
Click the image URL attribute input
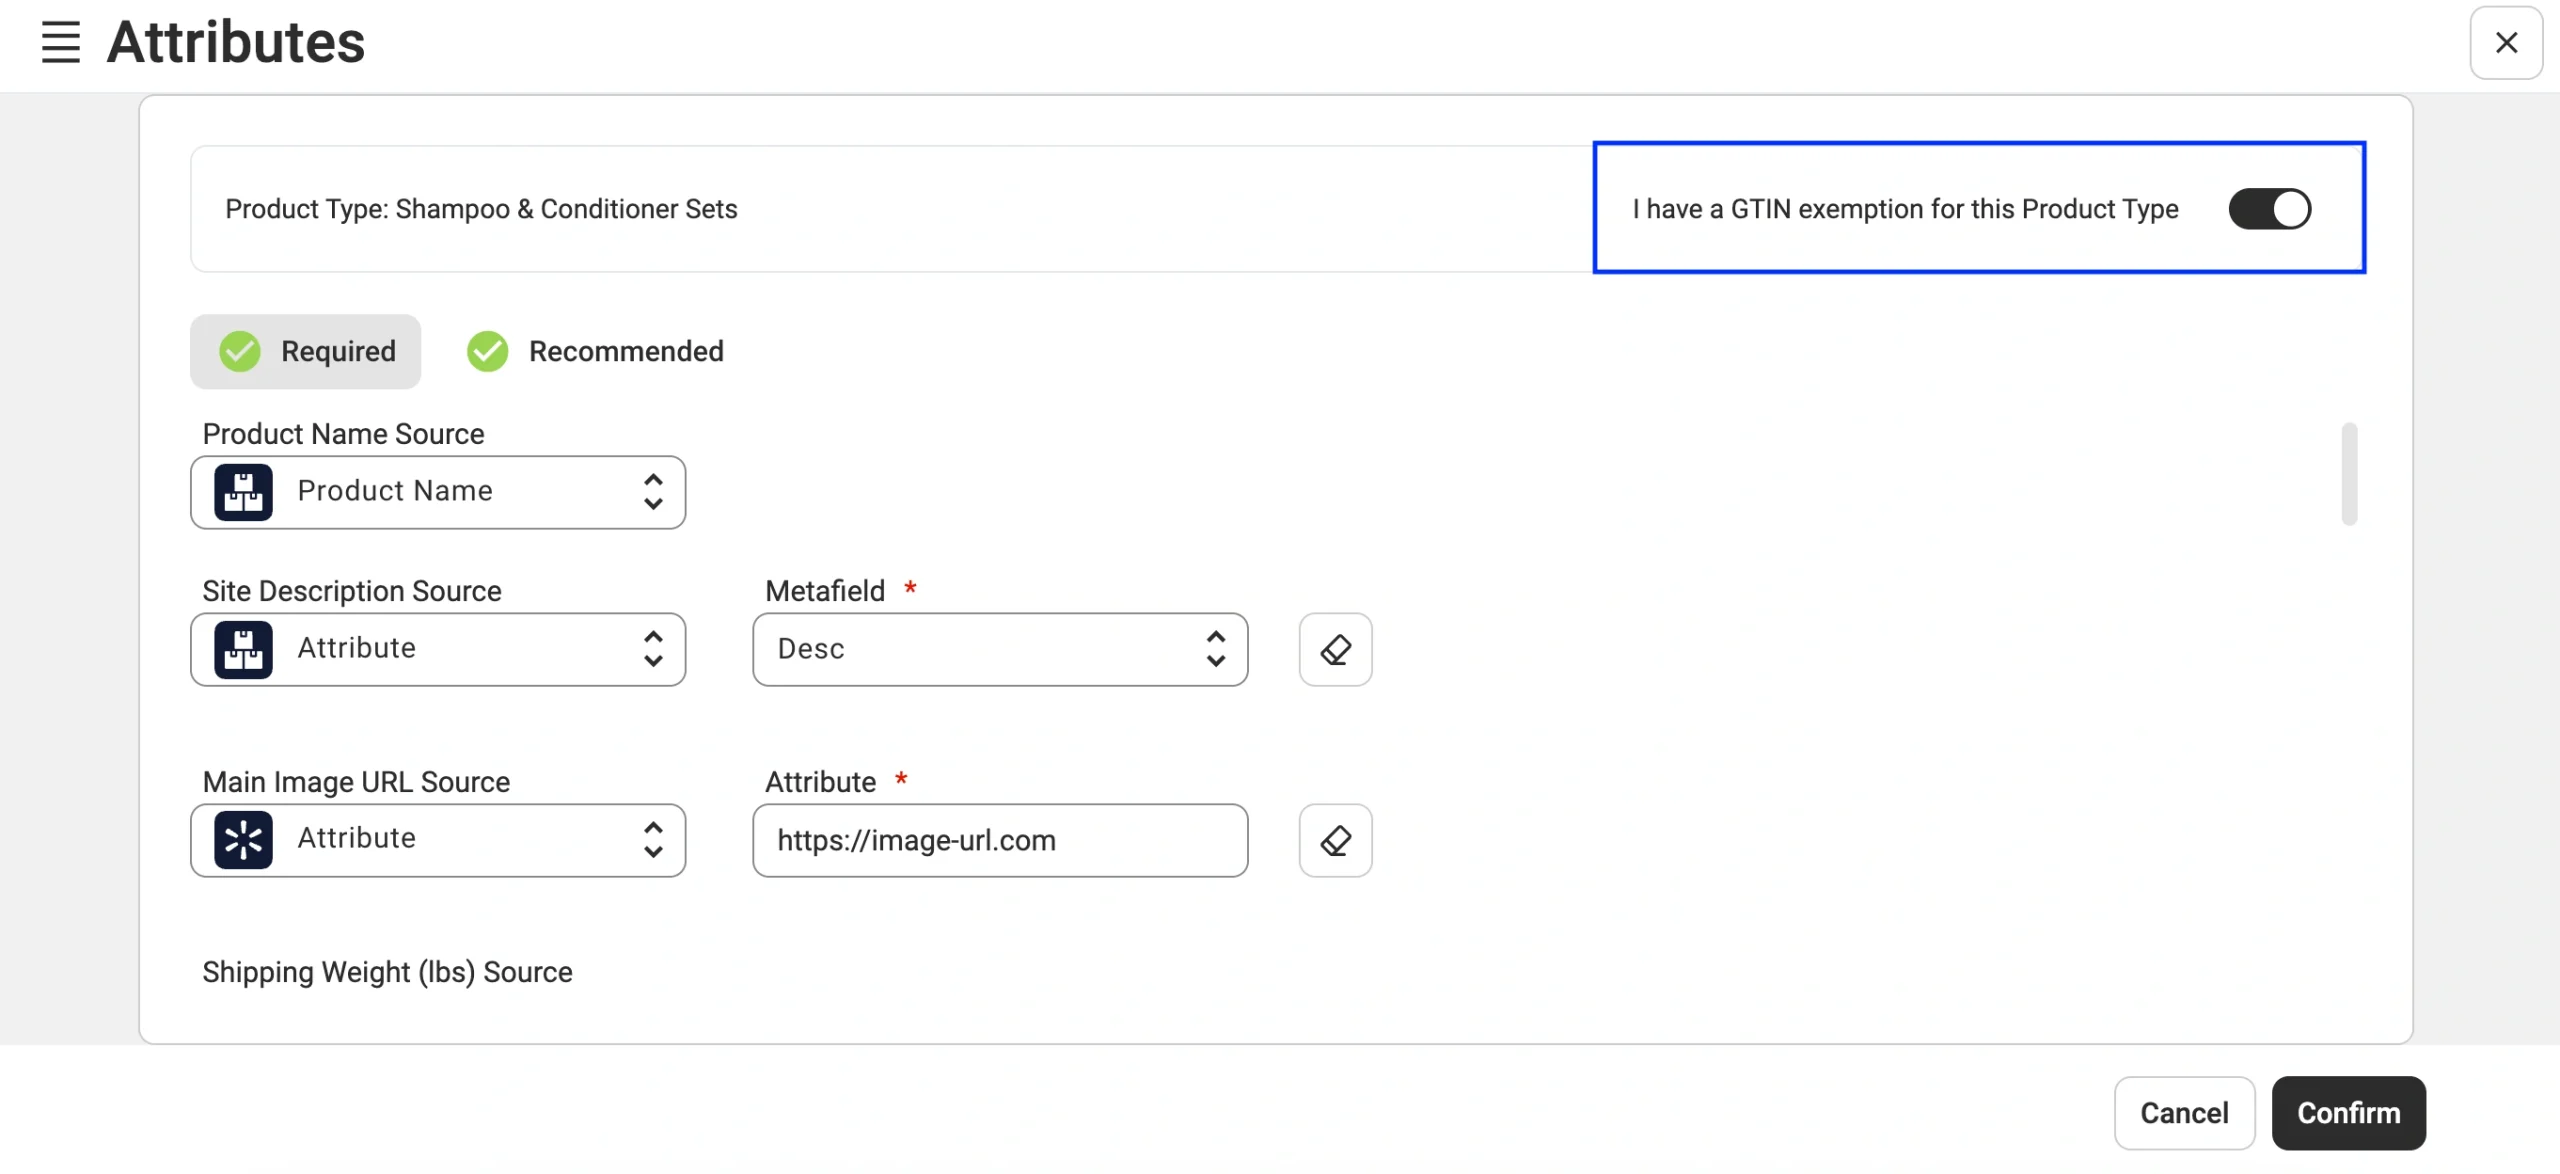(999, 841)
